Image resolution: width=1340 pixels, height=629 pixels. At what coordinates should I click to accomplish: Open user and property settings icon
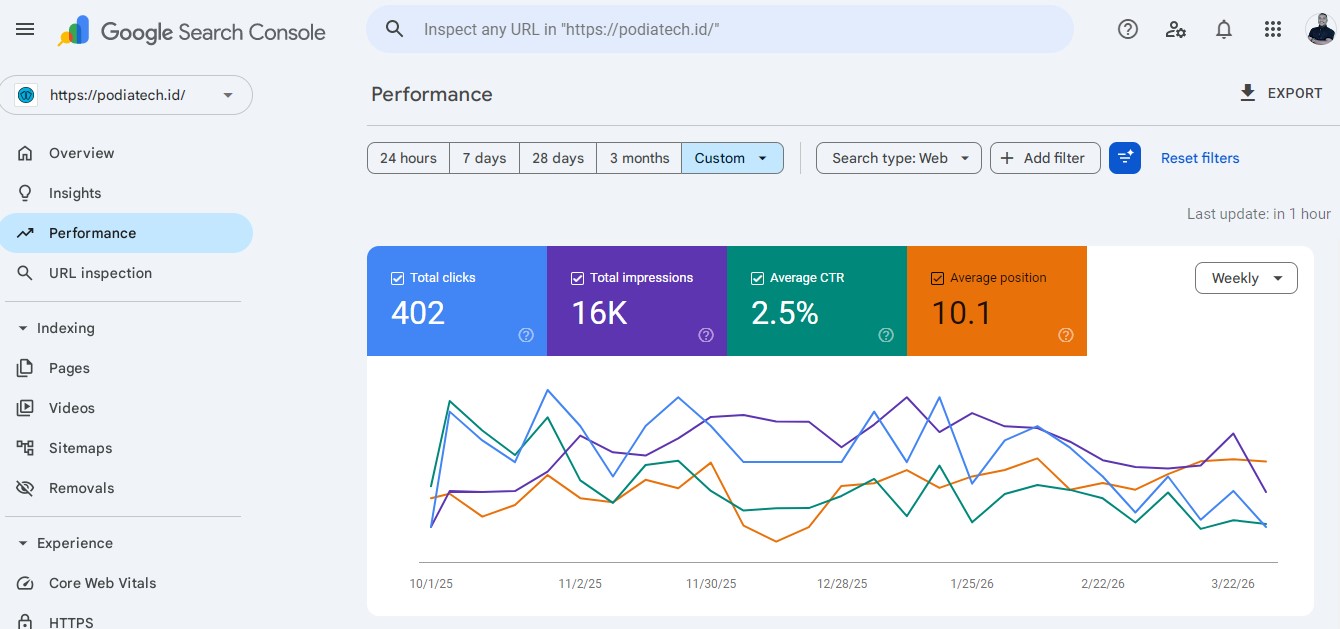tap(1176, 30)
